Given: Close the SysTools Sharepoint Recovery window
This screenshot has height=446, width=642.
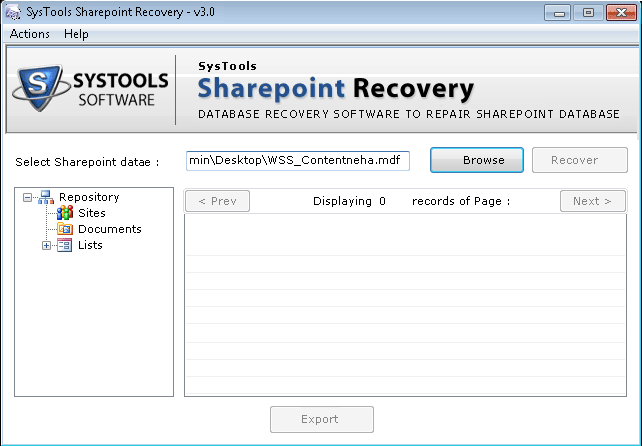Looking at the screenshot, I should coord(621,13).
